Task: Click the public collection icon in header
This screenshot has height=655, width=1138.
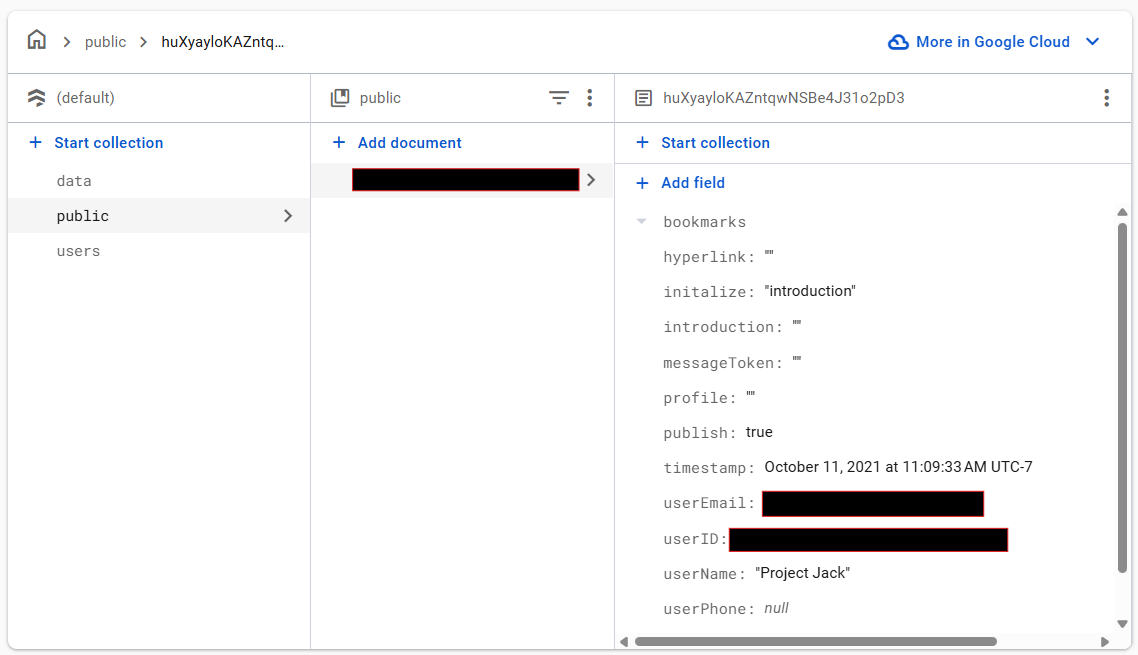Action: pyautogui.click(x=340, y=97)
